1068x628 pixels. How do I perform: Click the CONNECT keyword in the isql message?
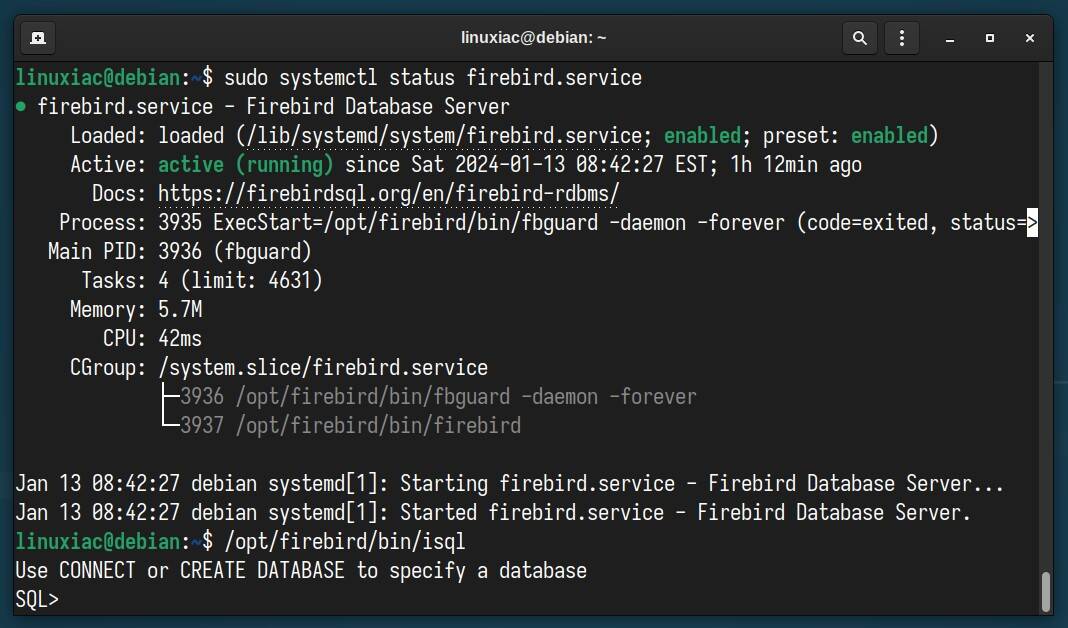click(98, 570)
